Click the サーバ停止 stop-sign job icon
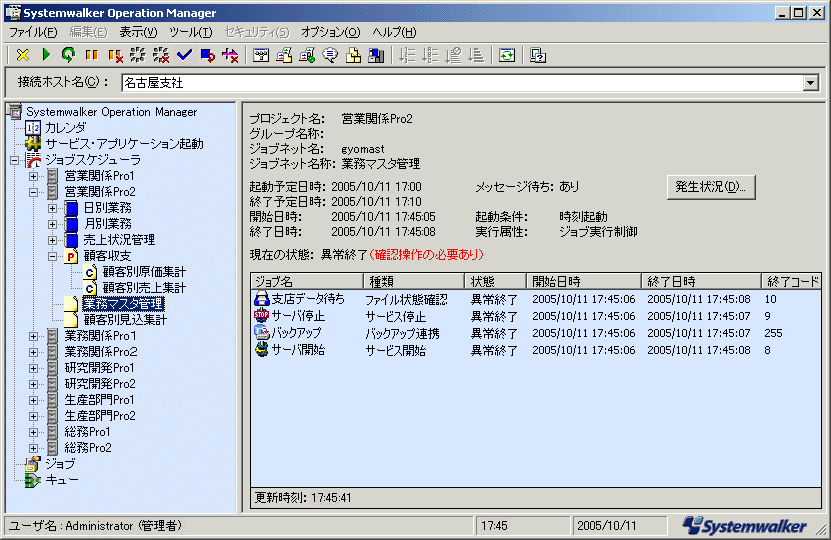The width and height of the screenshot is (831, 540). click(x=262, y=315)
